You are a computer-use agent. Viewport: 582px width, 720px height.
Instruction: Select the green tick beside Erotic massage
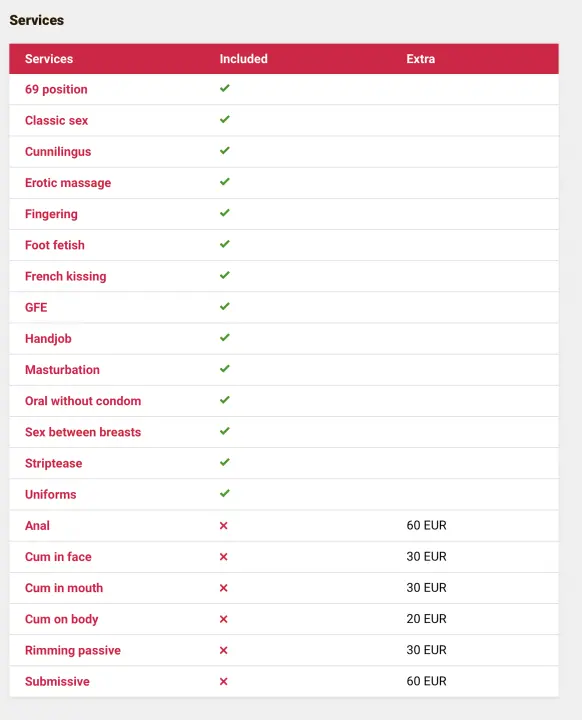tap(225, 181)
